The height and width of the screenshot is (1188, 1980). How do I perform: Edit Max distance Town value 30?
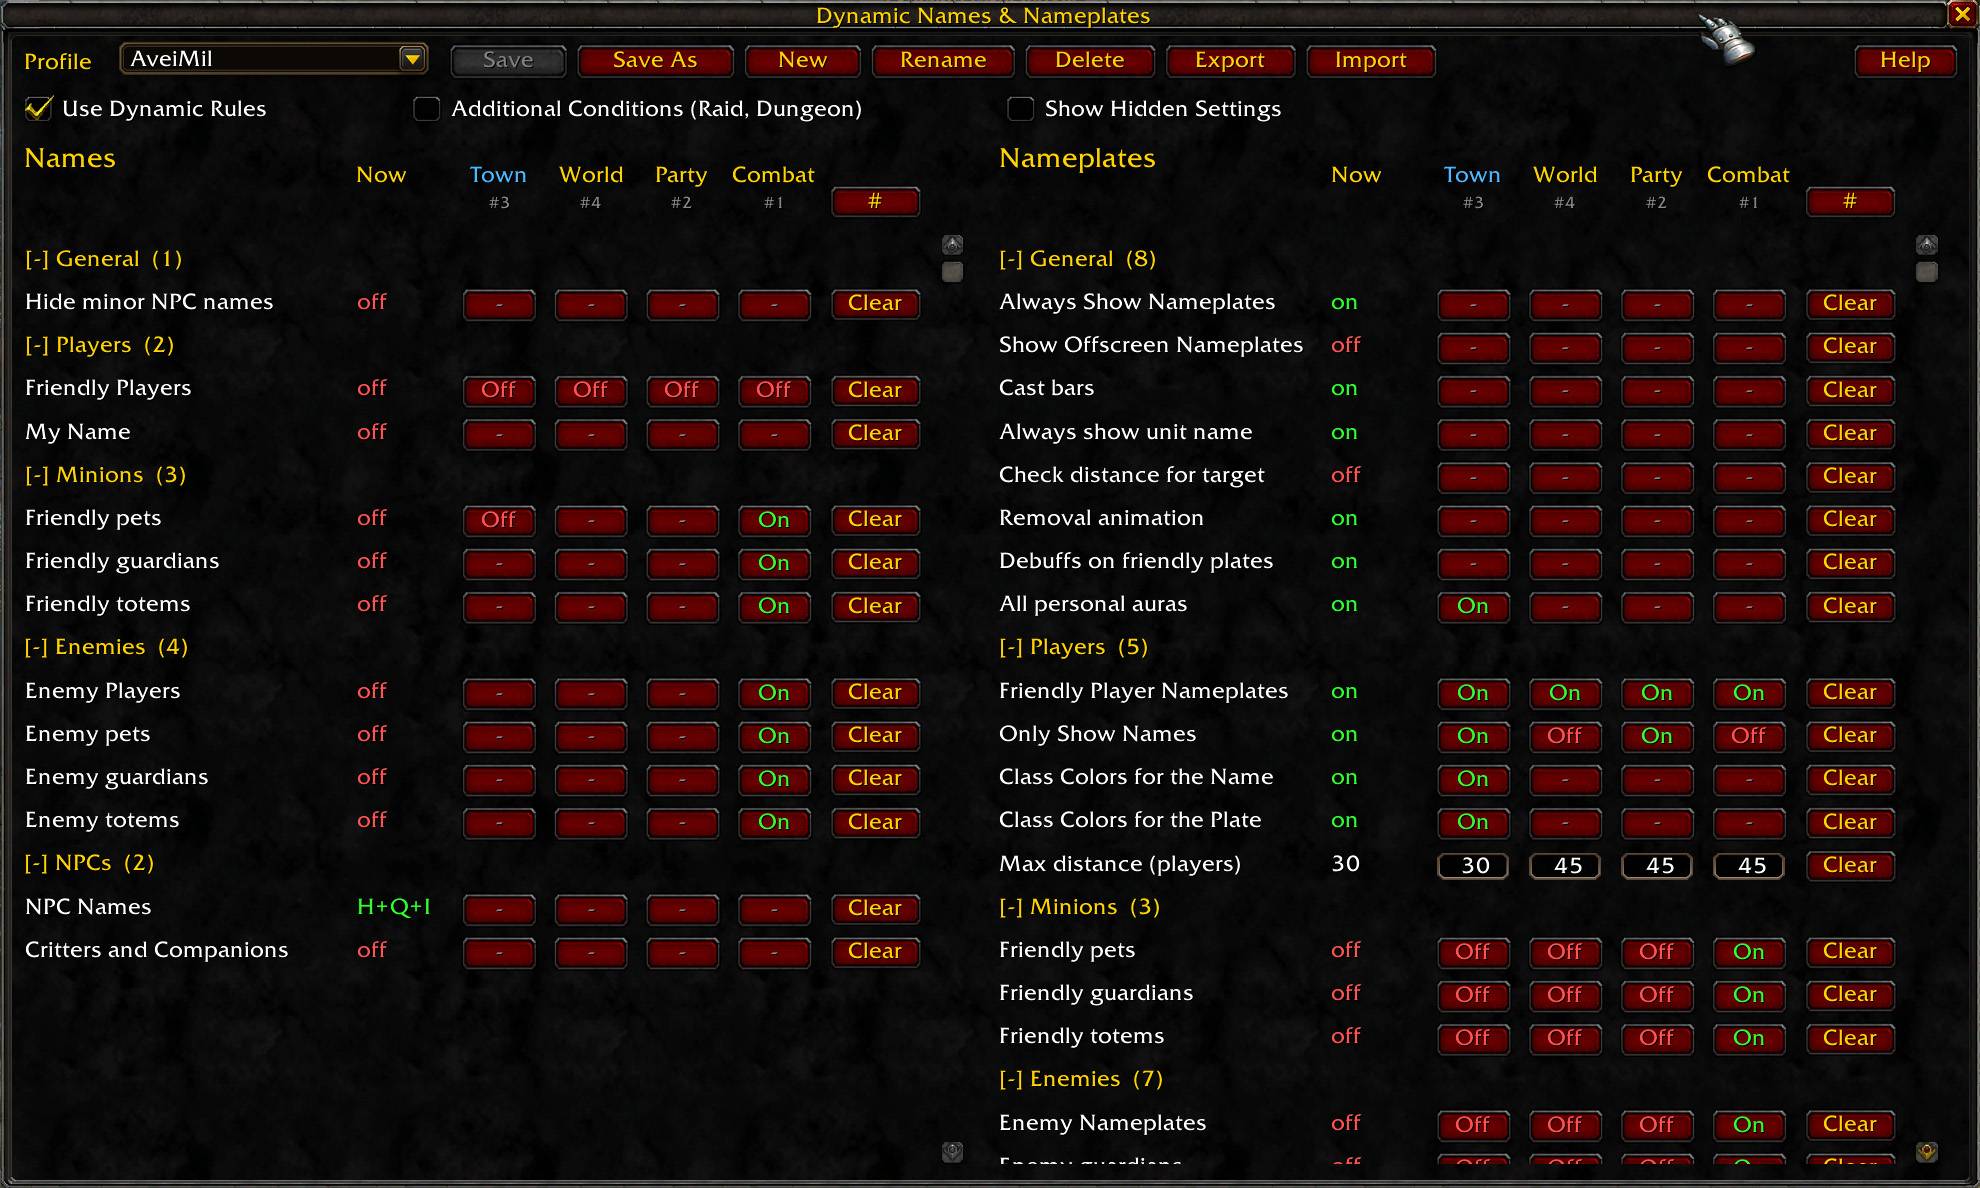1473,866
